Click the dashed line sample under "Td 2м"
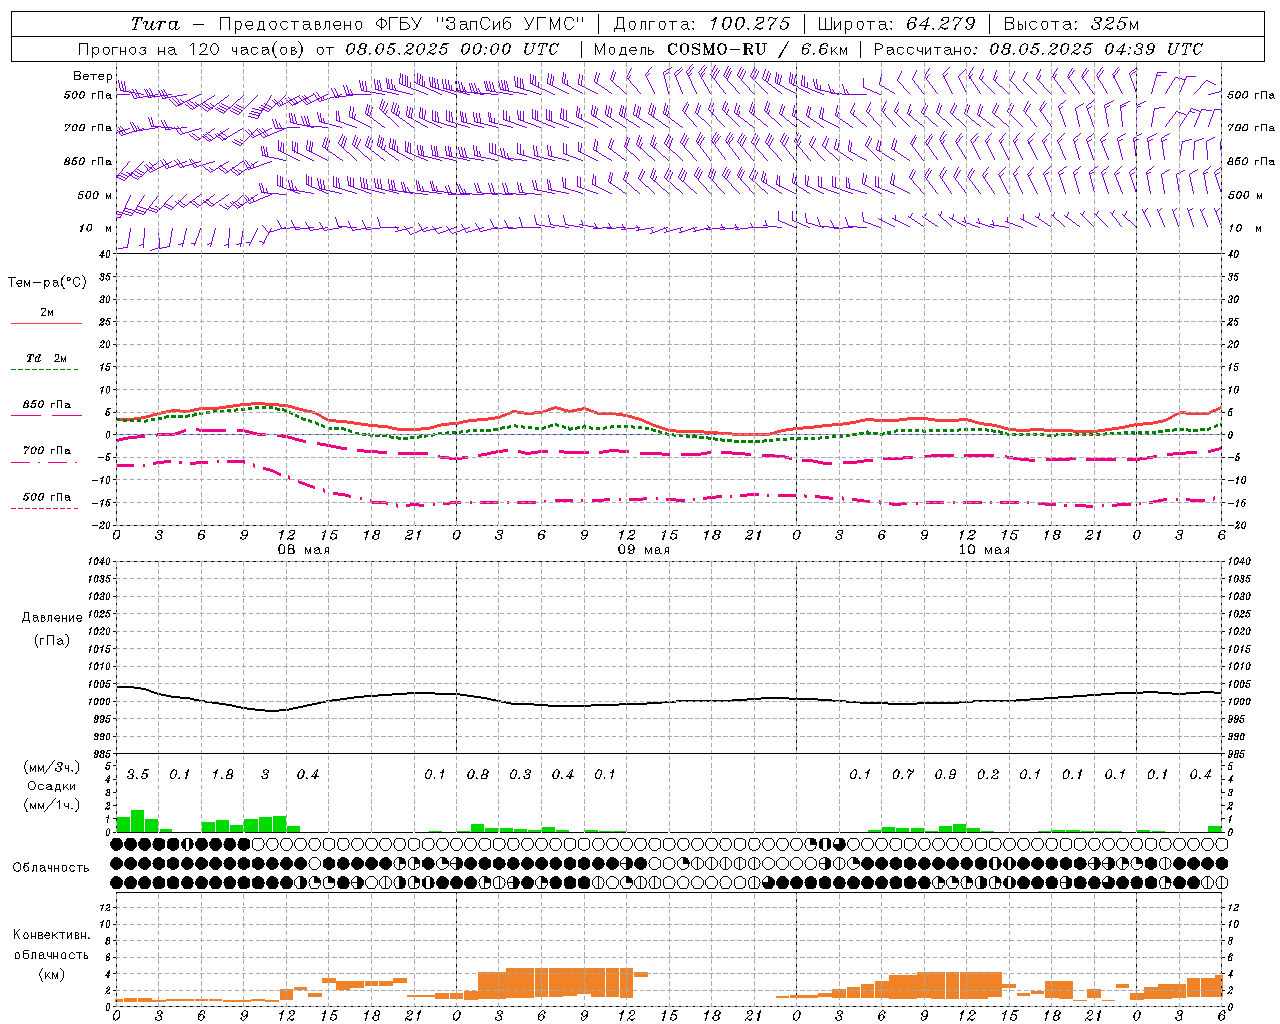This screenshot has width=1280, height=1024. point(46,369)
